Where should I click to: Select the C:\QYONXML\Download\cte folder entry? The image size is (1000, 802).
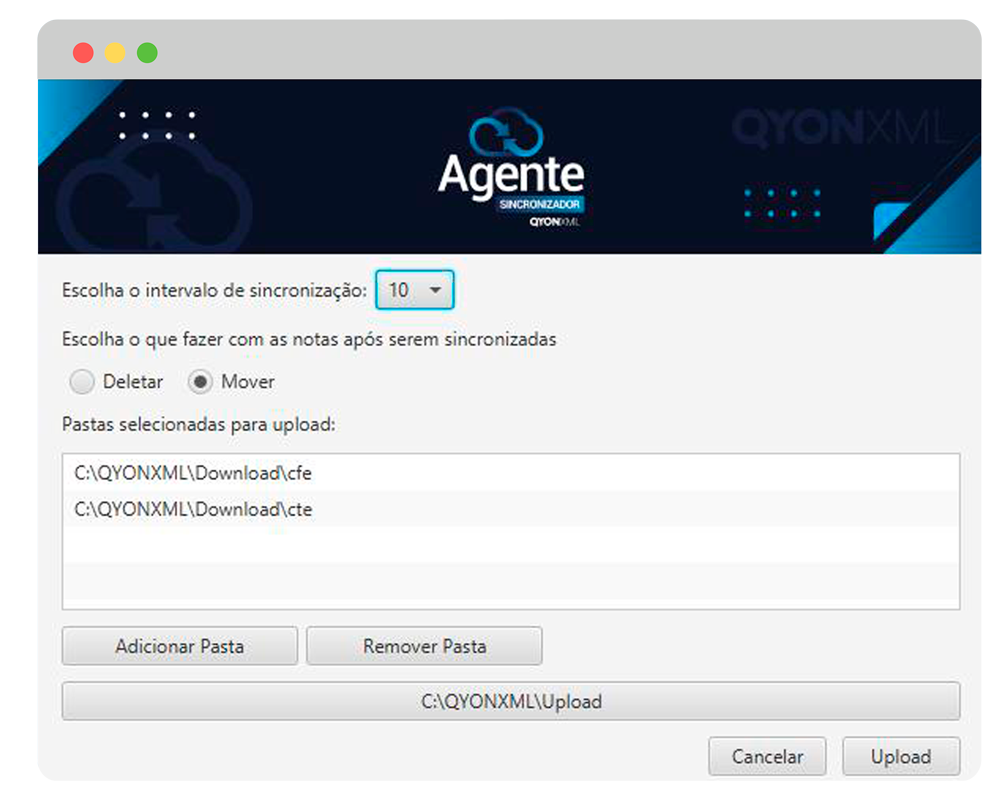click(x=194, y=509)
